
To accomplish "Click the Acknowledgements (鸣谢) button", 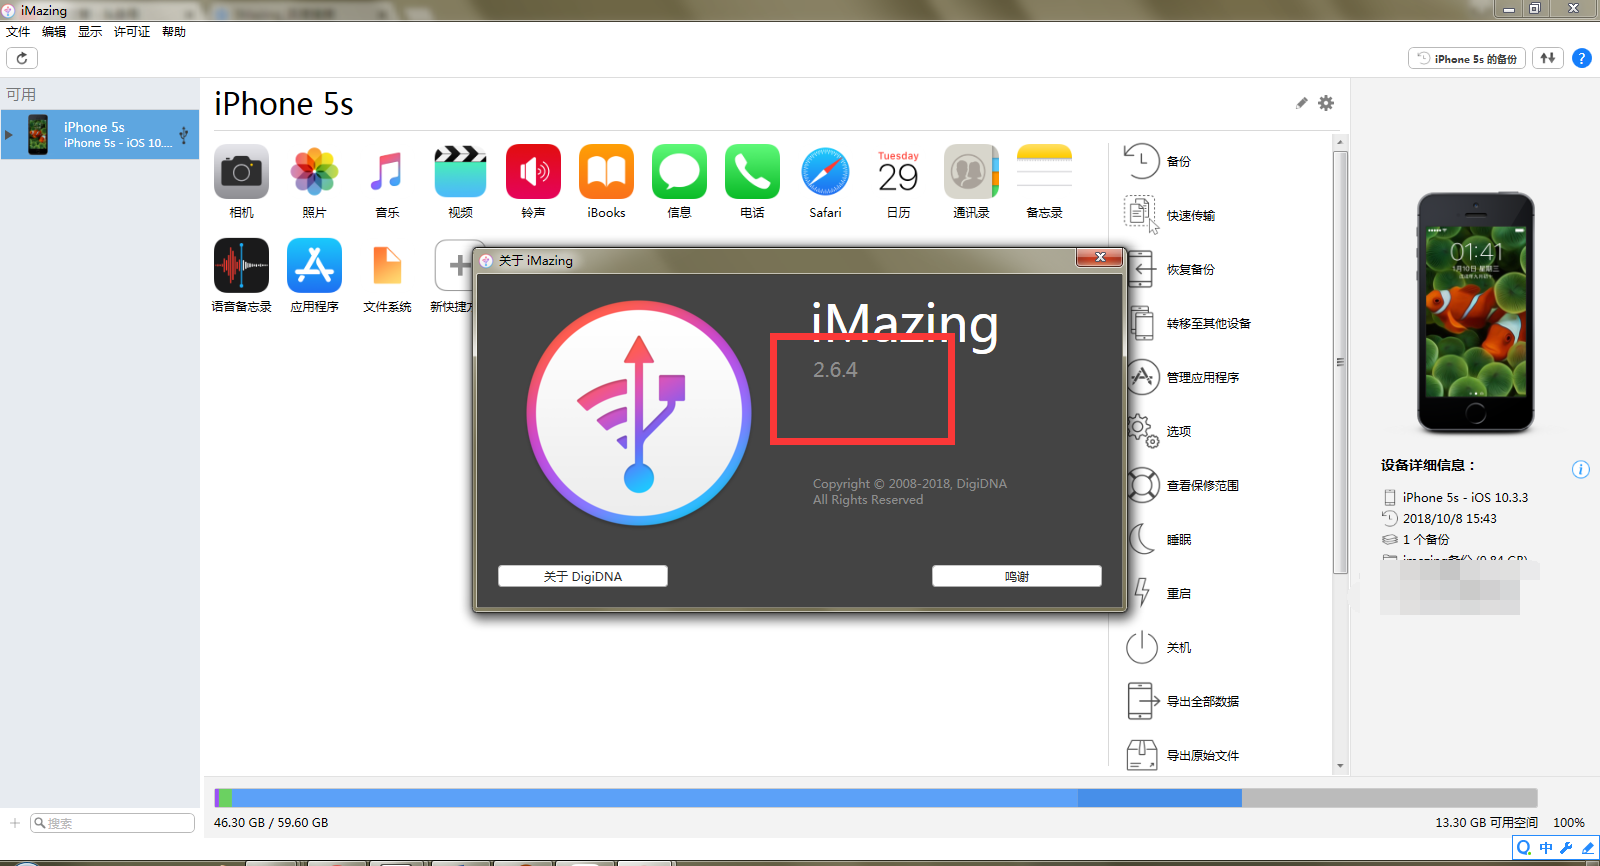I will (1017, 576).
